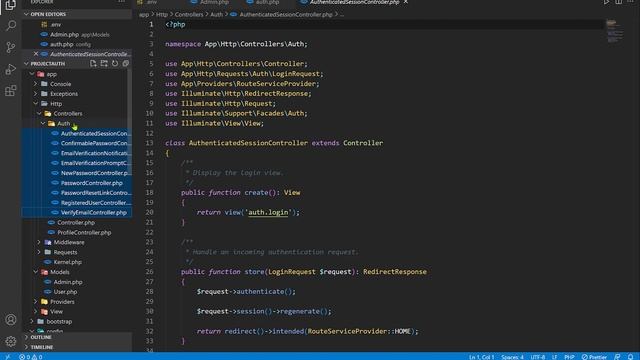Open the Search view in activity bar

[11, 26]
